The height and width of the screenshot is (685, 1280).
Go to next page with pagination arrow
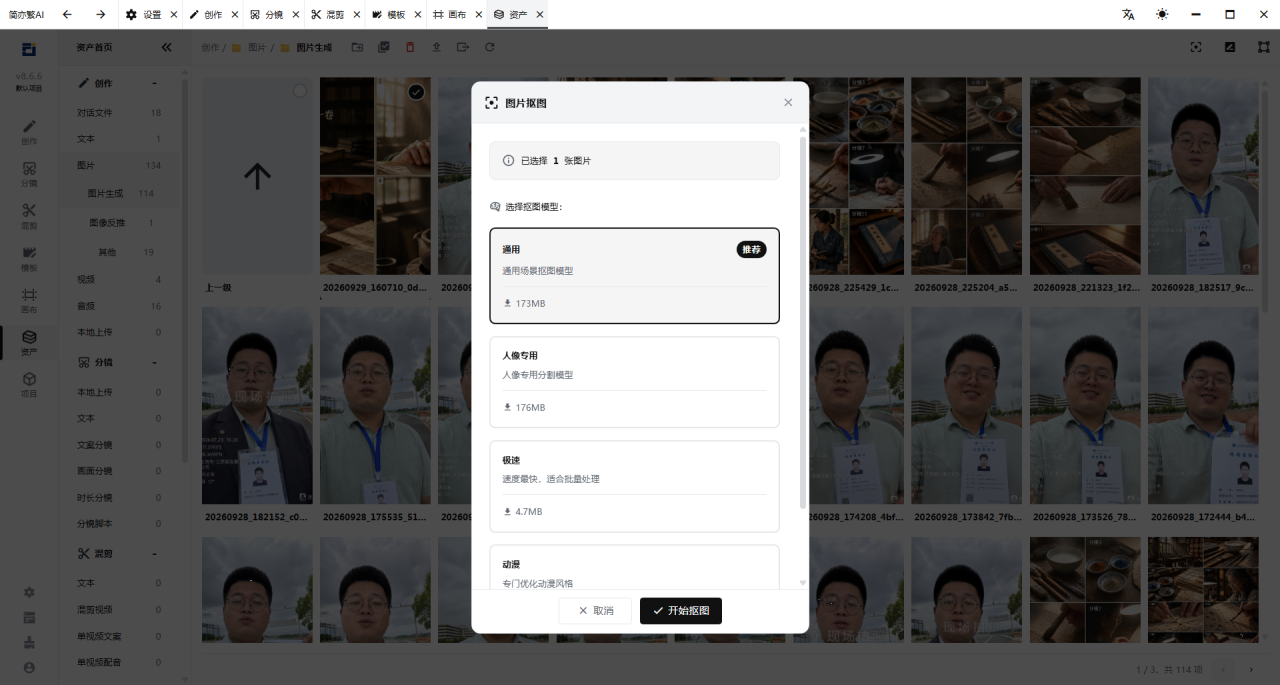1250,669
